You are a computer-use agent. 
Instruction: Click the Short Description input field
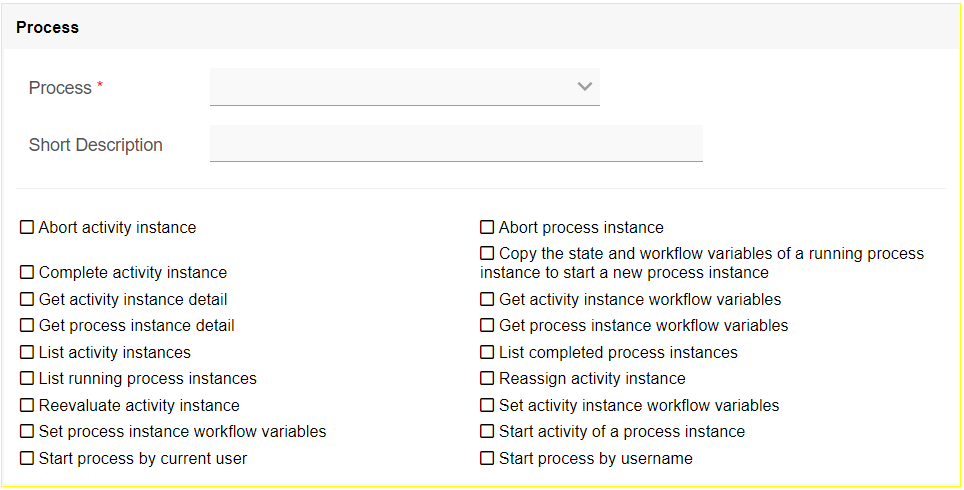tap(456, 144)
